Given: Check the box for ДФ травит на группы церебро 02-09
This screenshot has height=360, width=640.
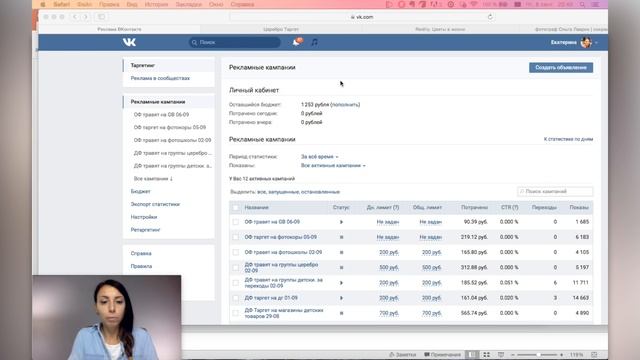Looking at the screenshot, I should [236, 267].
